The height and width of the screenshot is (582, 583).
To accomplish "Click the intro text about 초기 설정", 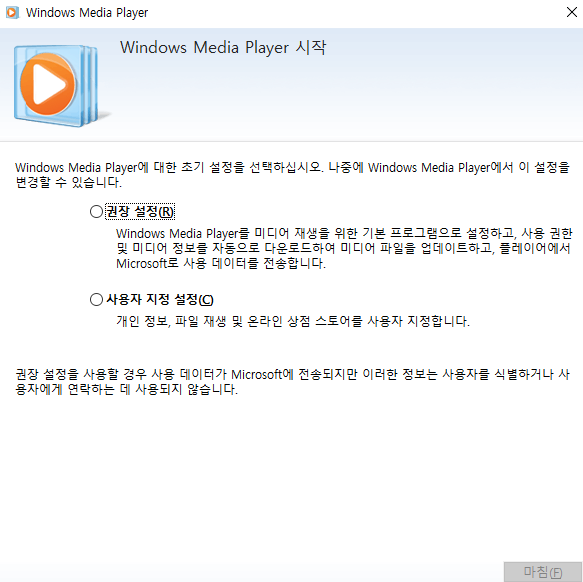I will (292, 175).
